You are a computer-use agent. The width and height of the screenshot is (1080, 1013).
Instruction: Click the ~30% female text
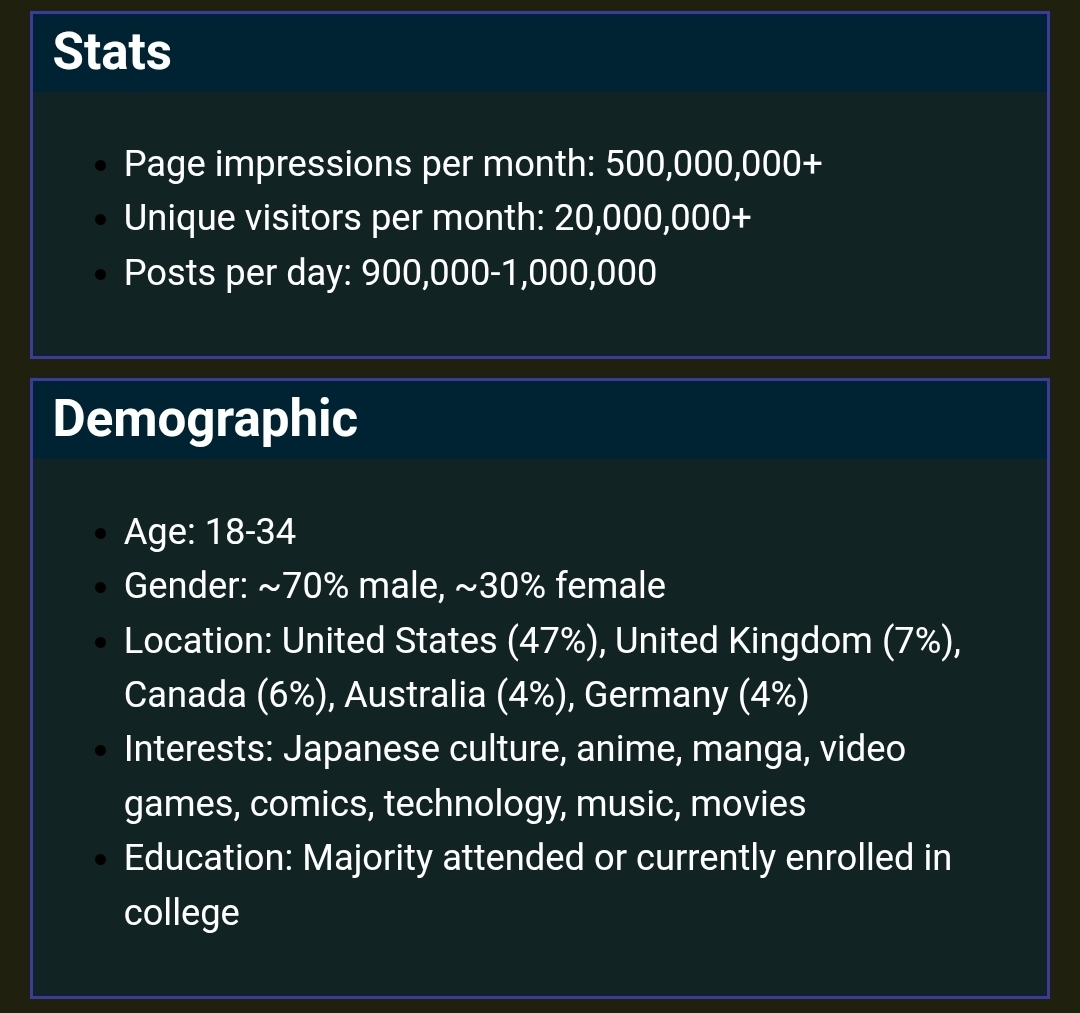pyautogui.click(x=561, y=586)
